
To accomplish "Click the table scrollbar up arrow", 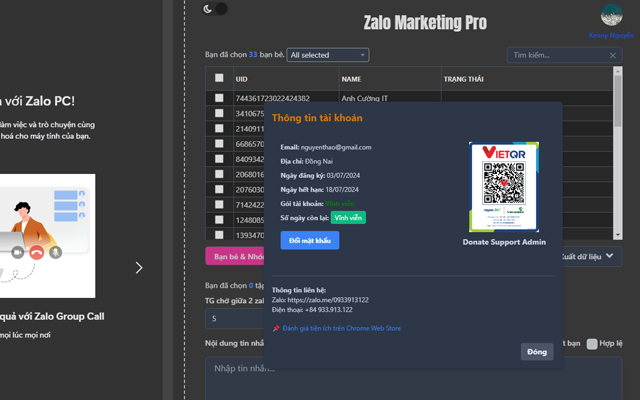I will pos(618,71).
